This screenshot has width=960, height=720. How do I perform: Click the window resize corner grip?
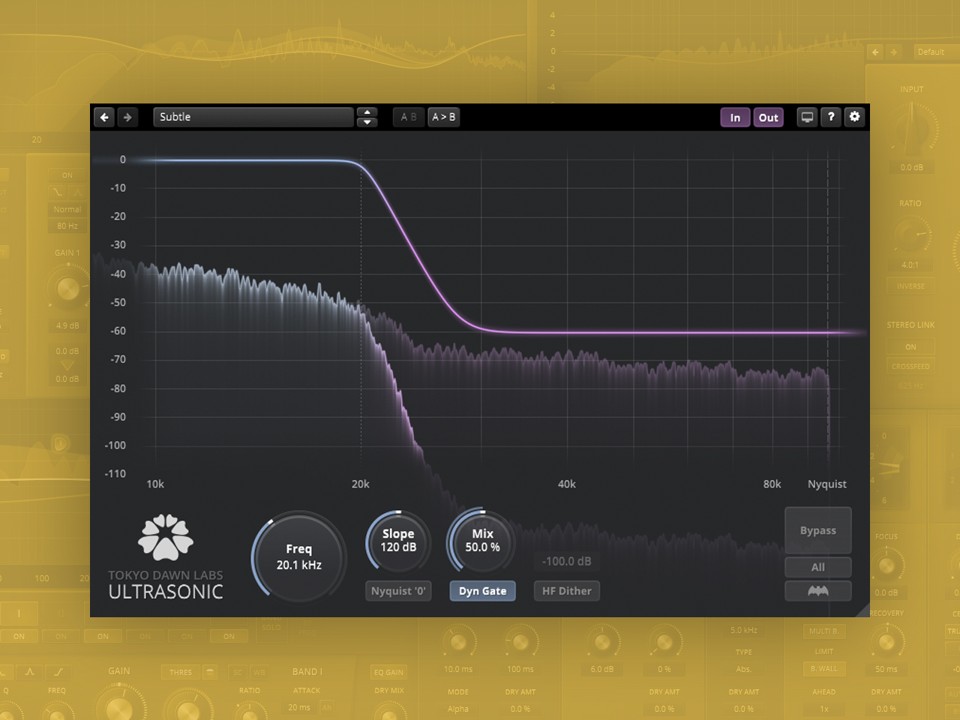tap(862, 610)
